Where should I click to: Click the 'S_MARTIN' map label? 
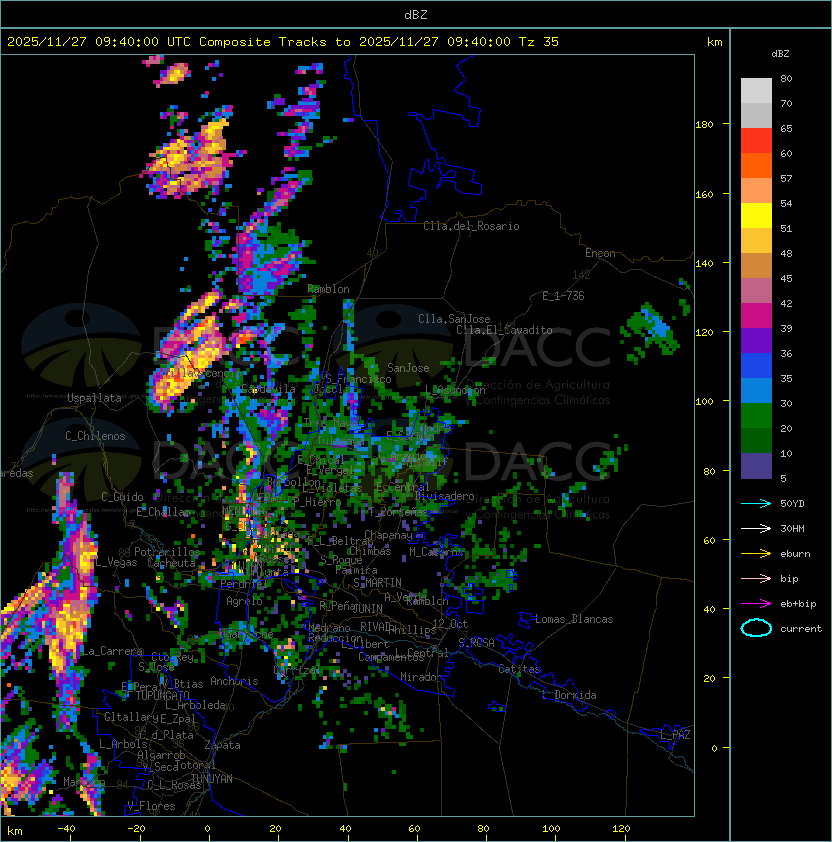377,583
